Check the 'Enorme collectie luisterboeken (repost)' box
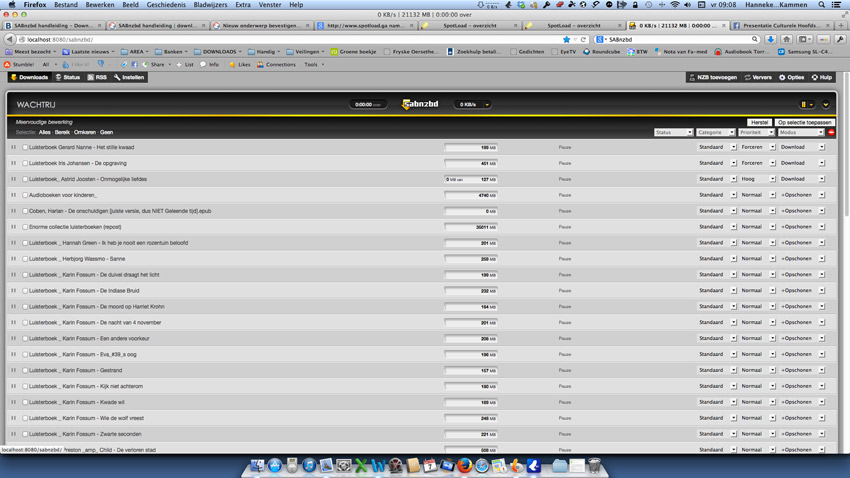This screenshot has height=478, width=850. coord(25,227)
